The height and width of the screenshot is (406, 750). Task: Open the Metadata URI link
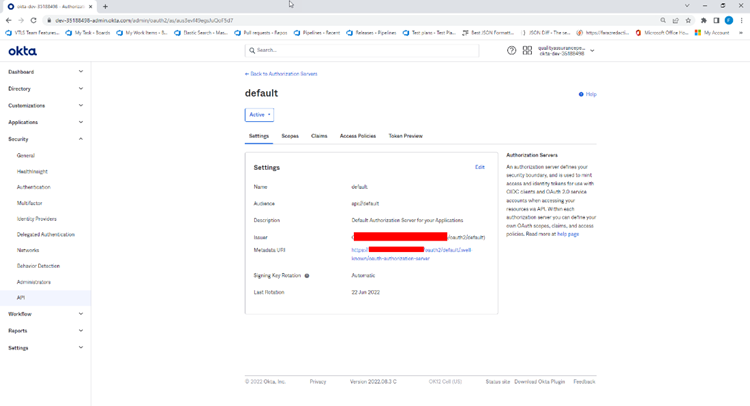click(411, 254)
